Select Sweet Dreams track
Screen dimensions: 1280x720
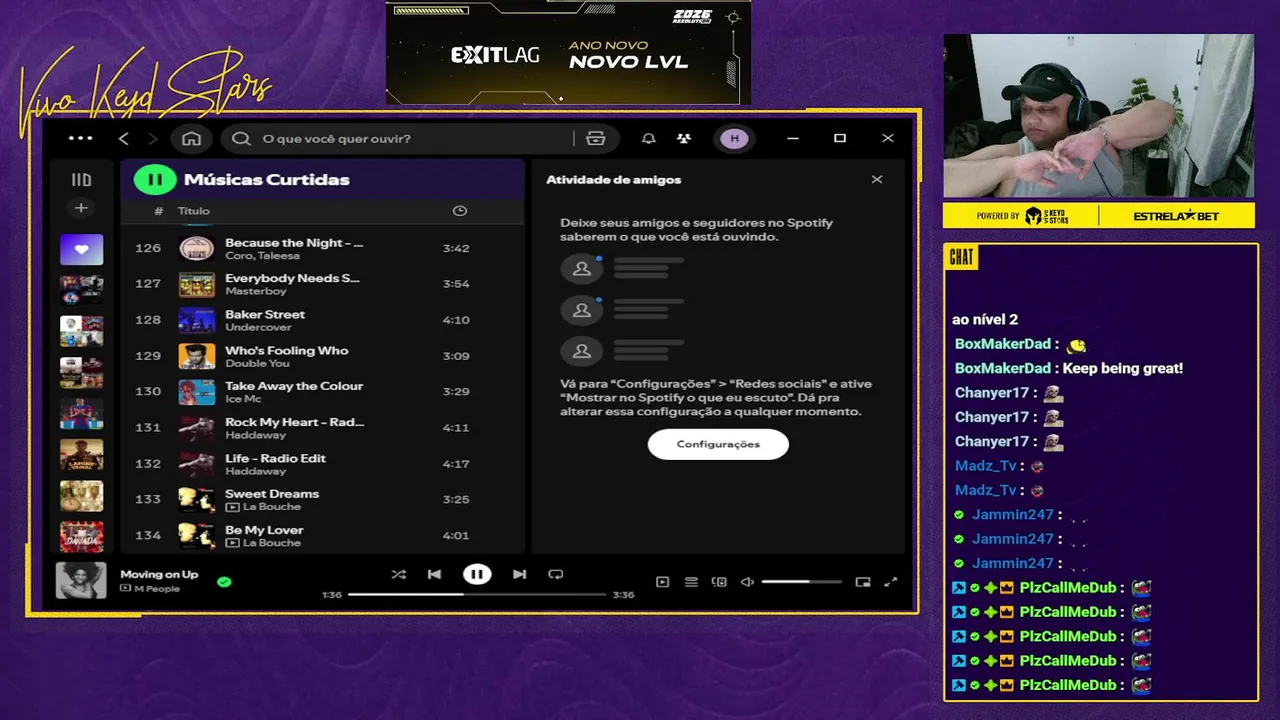coord(322,500)
